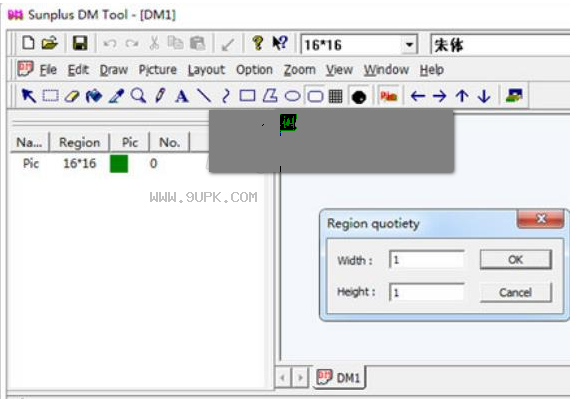Select the Pencil tool
Viewport: 572px width, 399px height.
tap(160, 96)
